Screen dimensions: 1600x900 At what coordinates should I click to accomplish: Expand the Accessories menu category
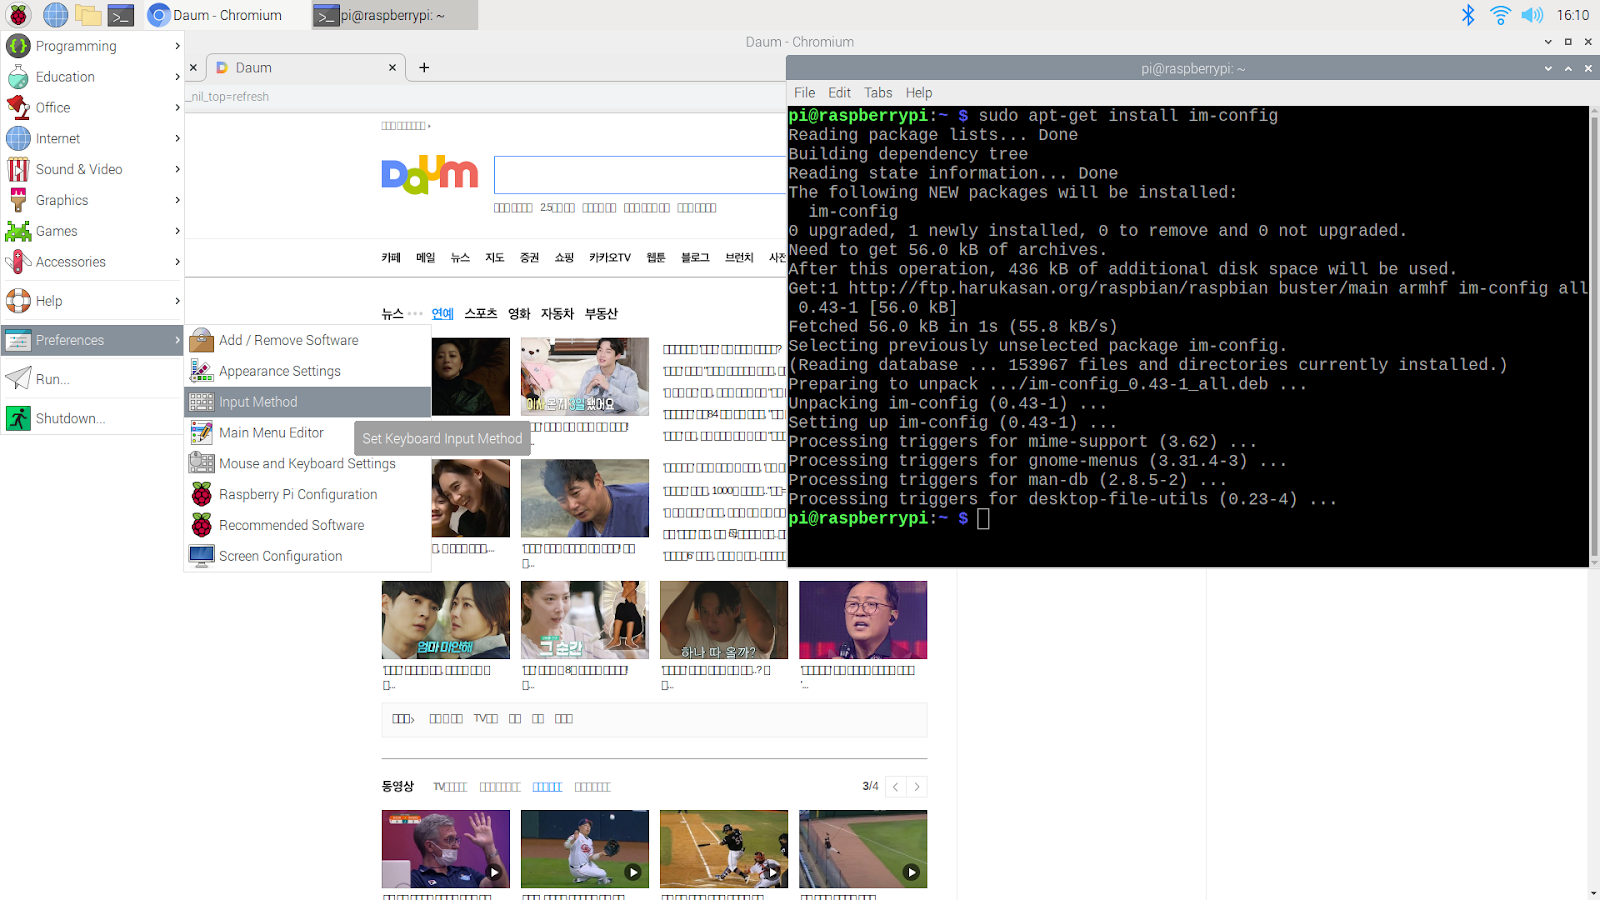click(x=93, y=262)
